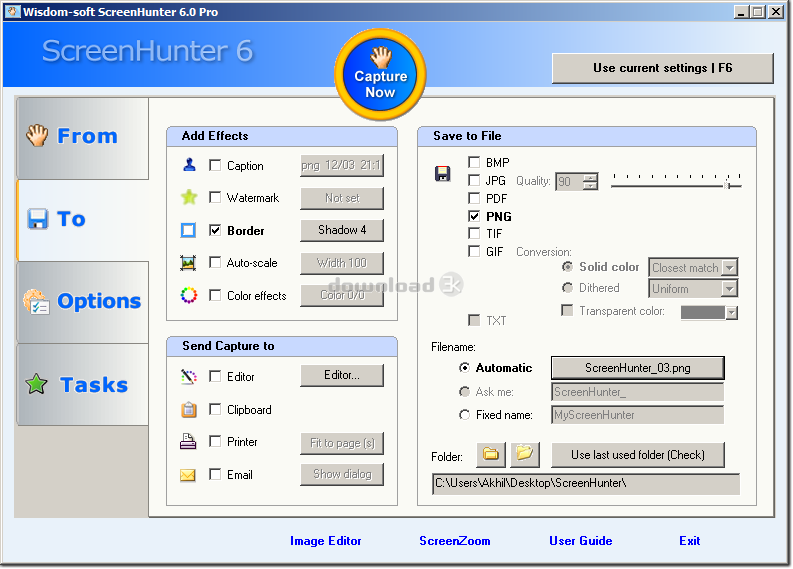Check the Printer send option
Image resolution: width=793 pixels, height=569 pixels.
(215, 442)
